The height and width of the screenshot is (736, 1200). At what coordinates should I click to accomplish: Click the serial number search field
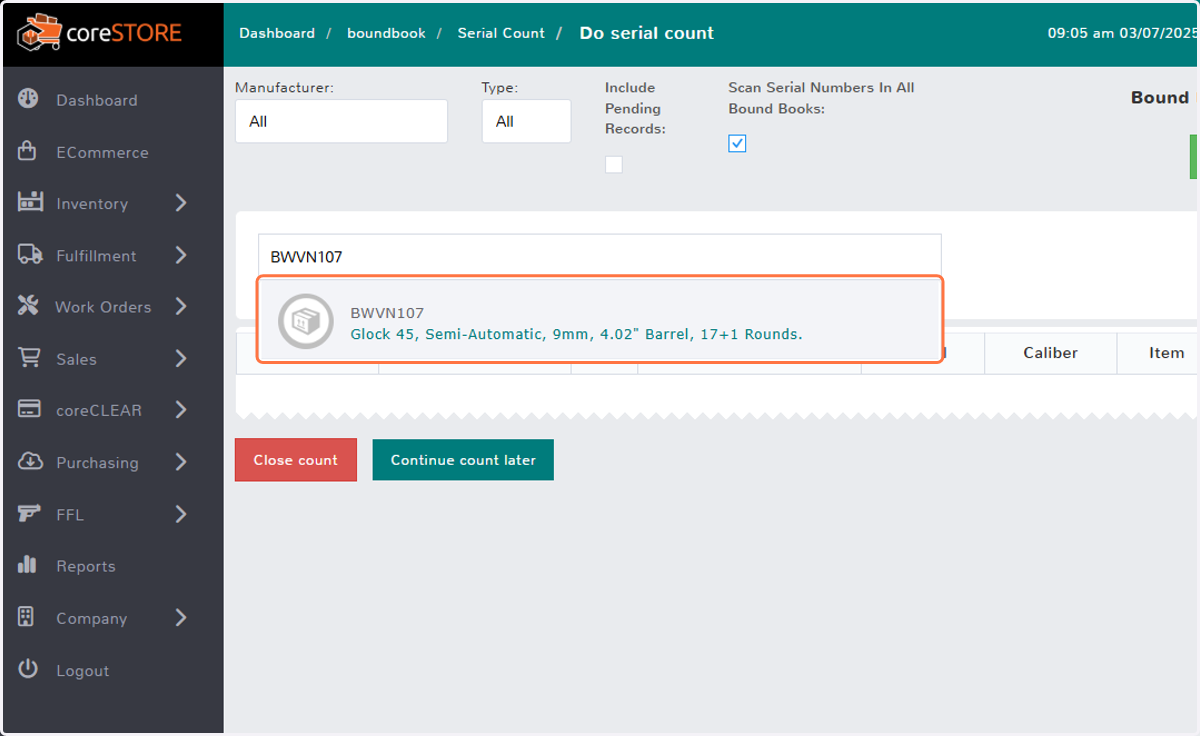(600, 256)
